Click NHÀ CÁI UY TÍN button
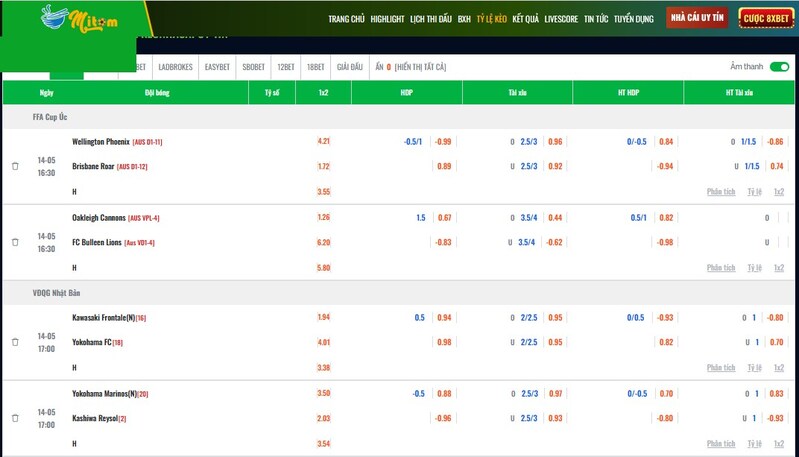Viewport: 799px width, 457px height. pos(697,18)
